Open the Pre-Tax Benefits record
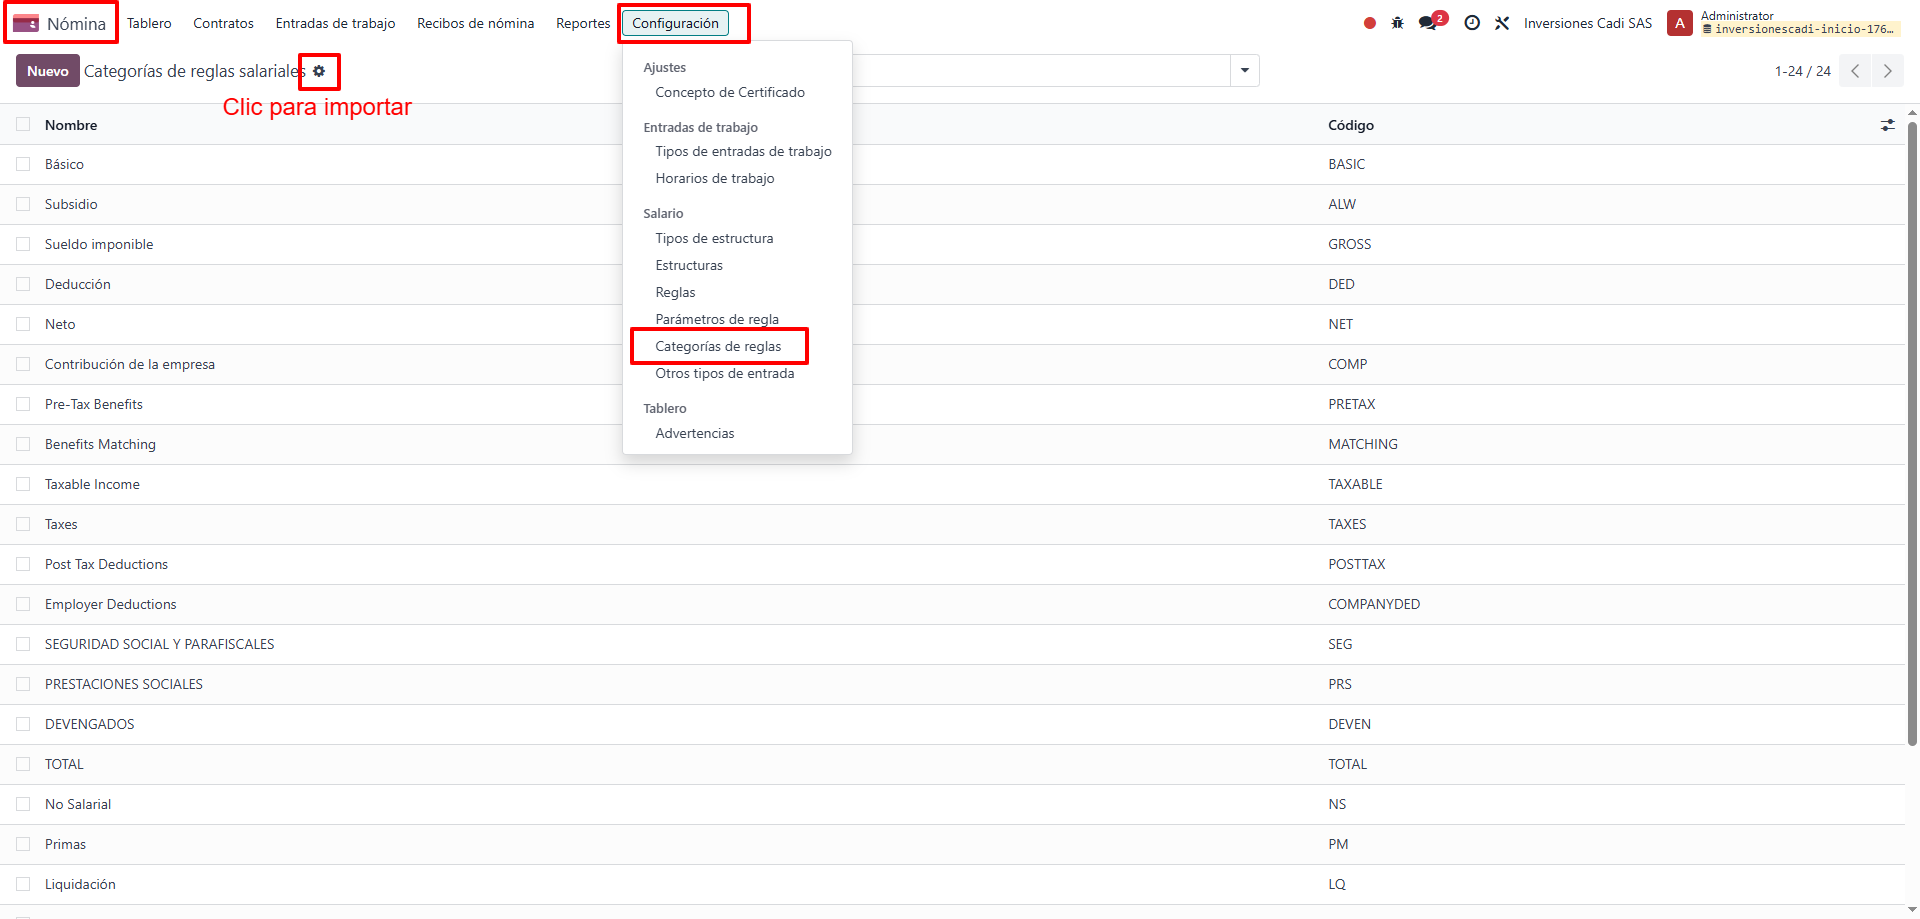The width and height of the screenshot is (1920, 919). 94,404
